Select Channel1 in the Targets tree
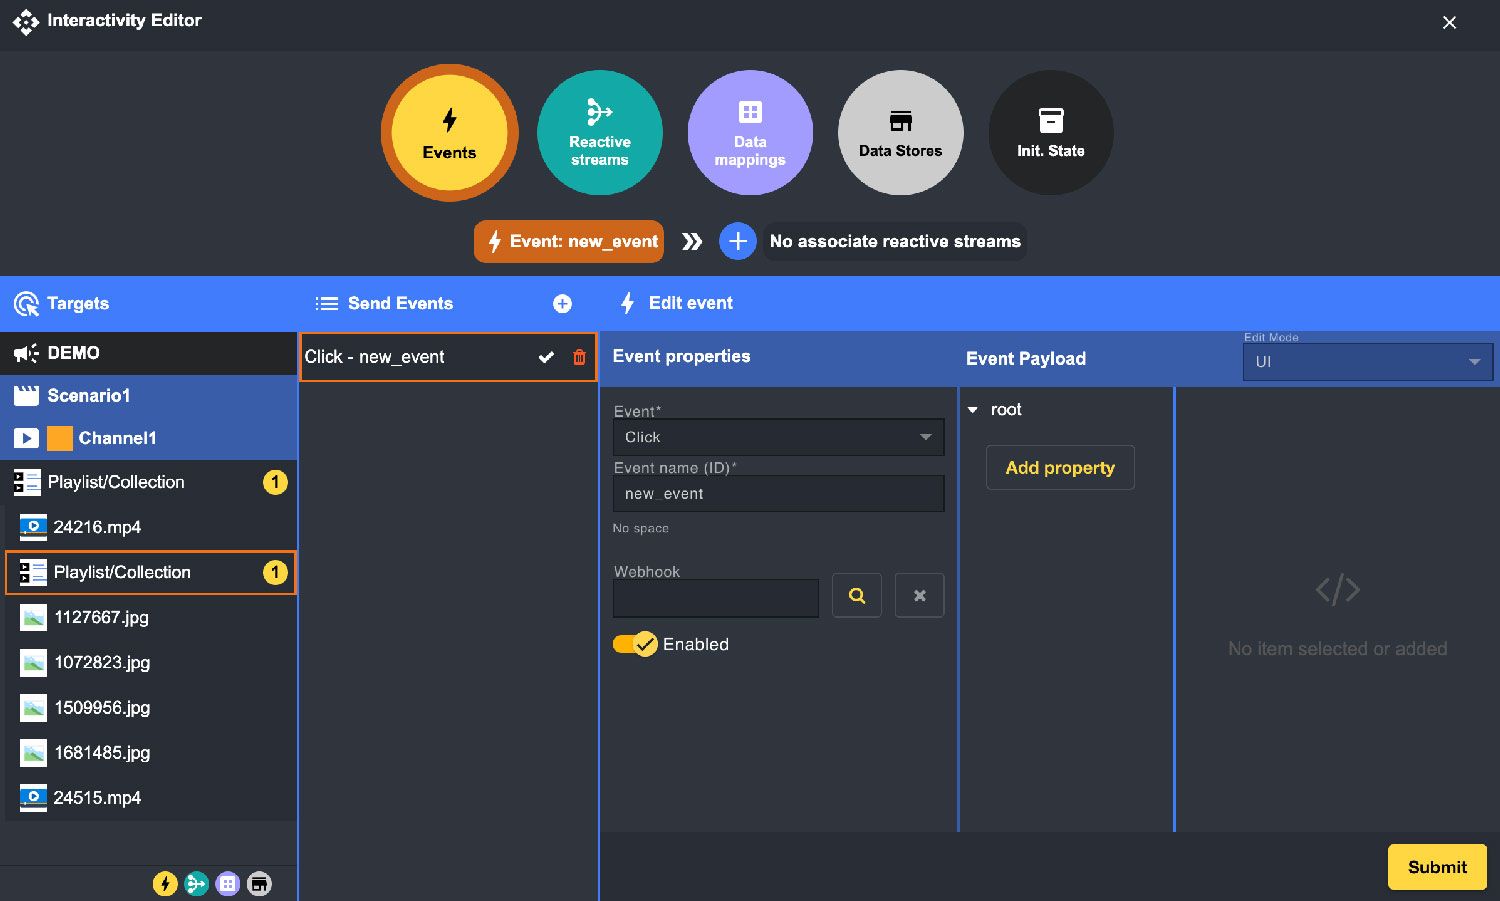 coord(117,438)
